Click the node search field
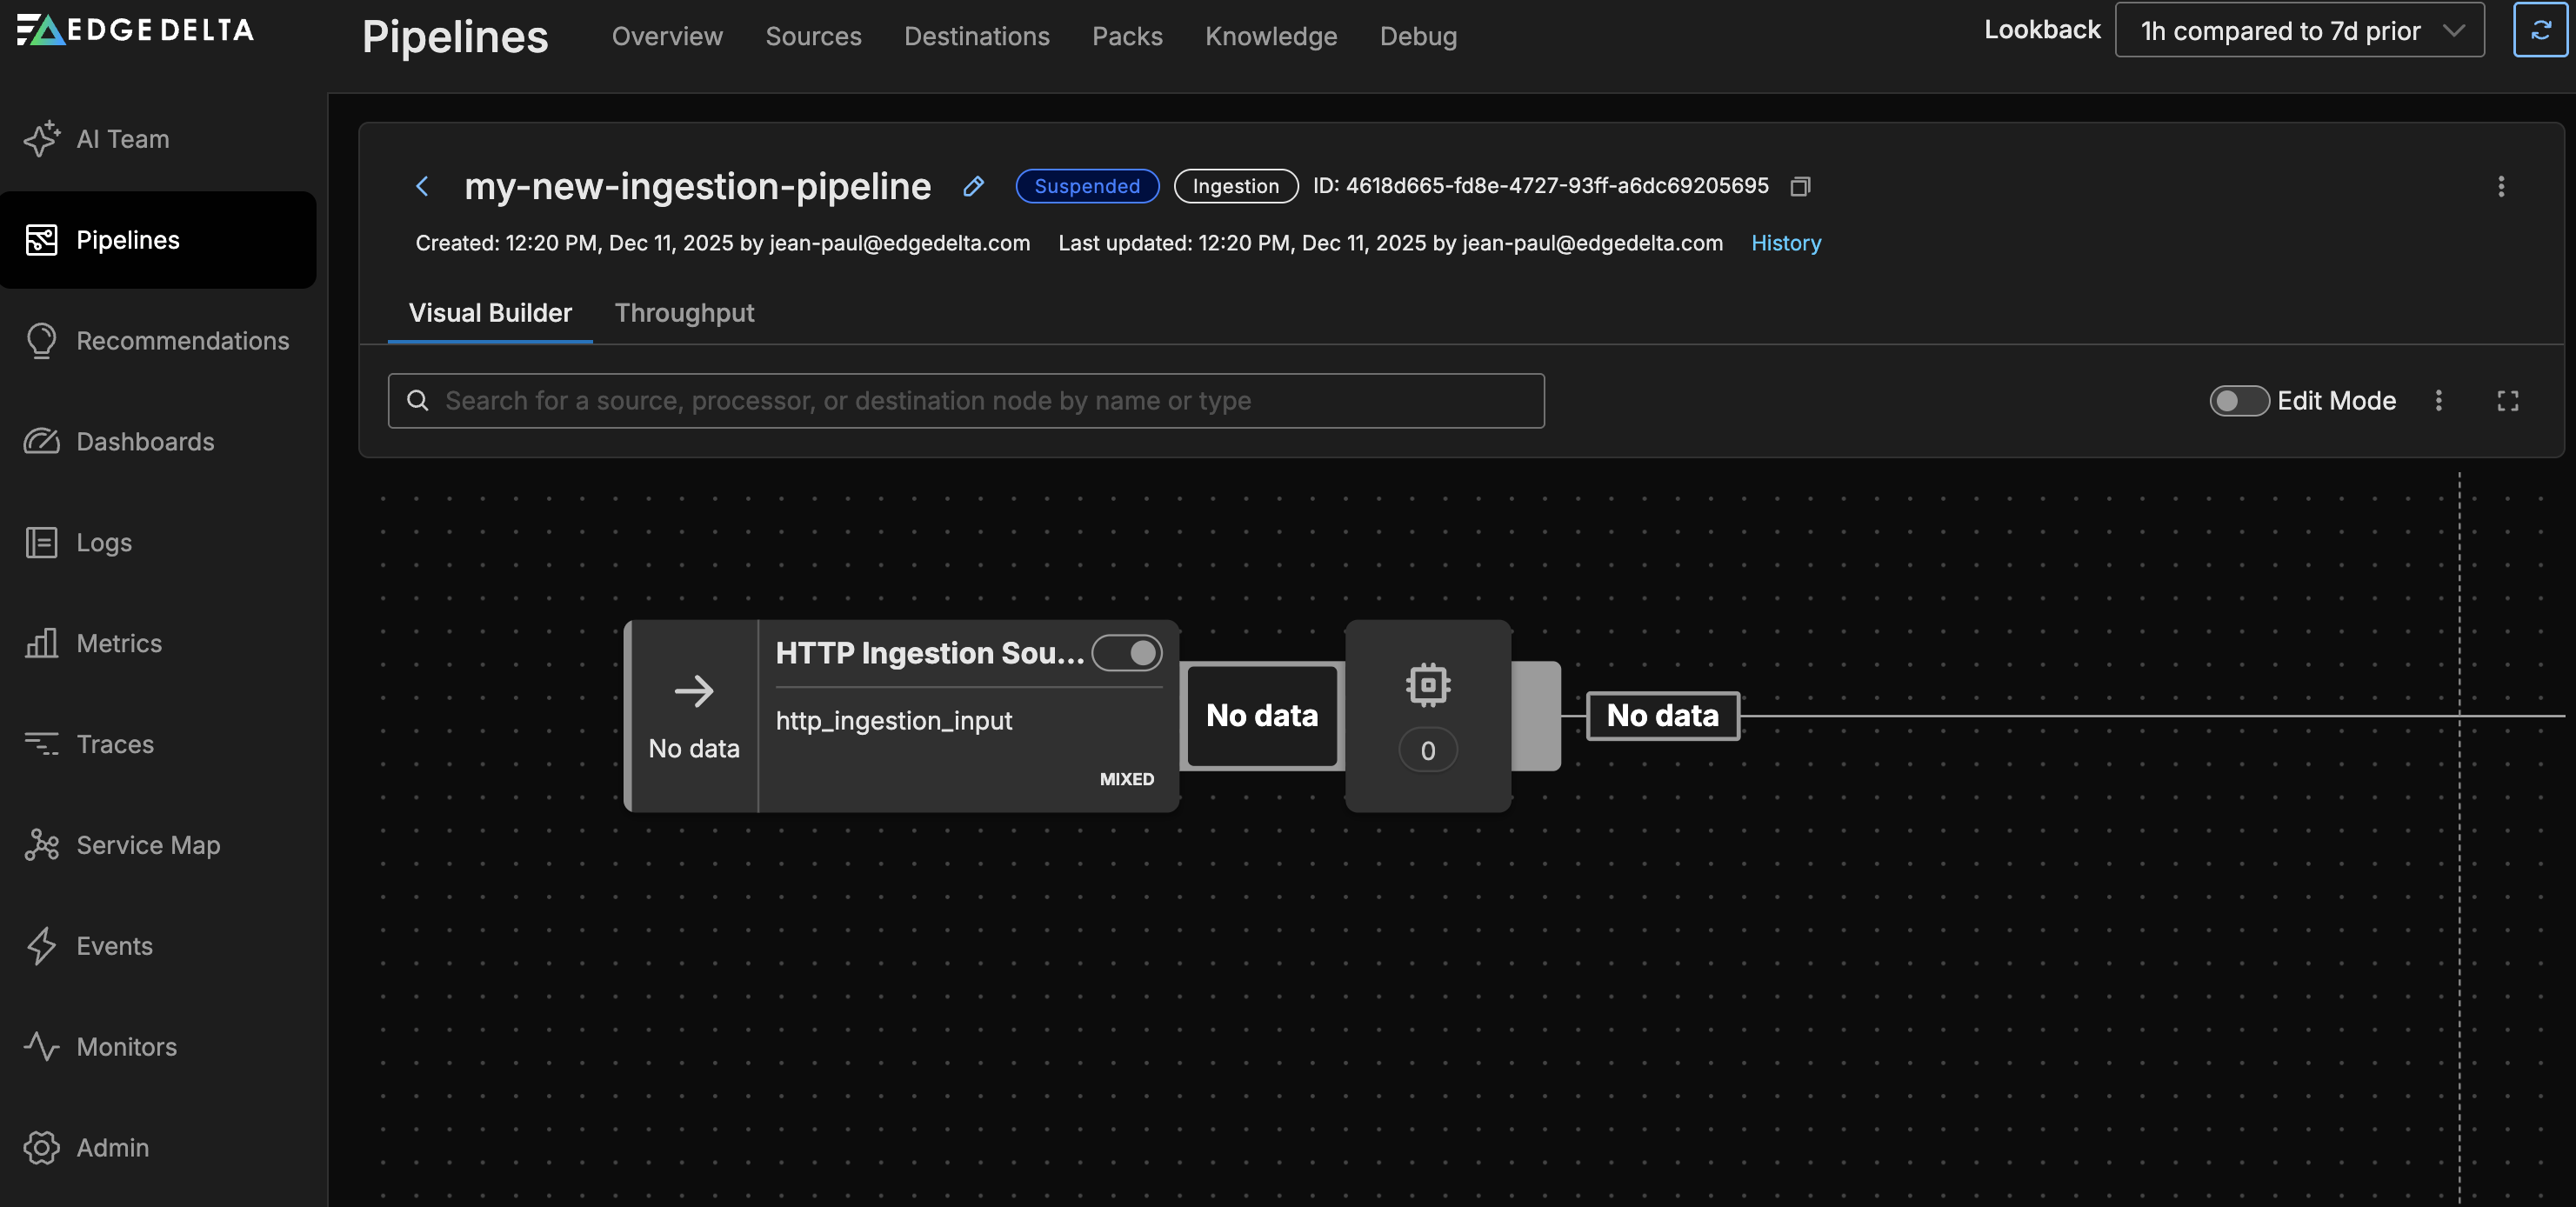The width and height of the screenshot is (2576, 1207). pyautogui.click(x=966, y=400)
